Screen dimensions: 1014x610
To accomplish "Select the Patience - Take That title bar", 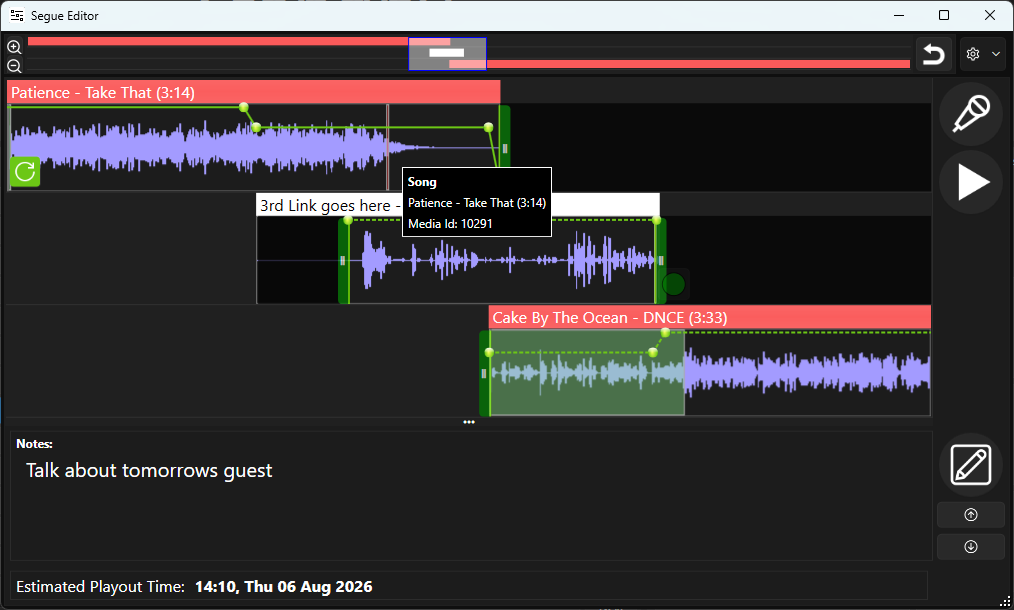I will pos(254,92).
